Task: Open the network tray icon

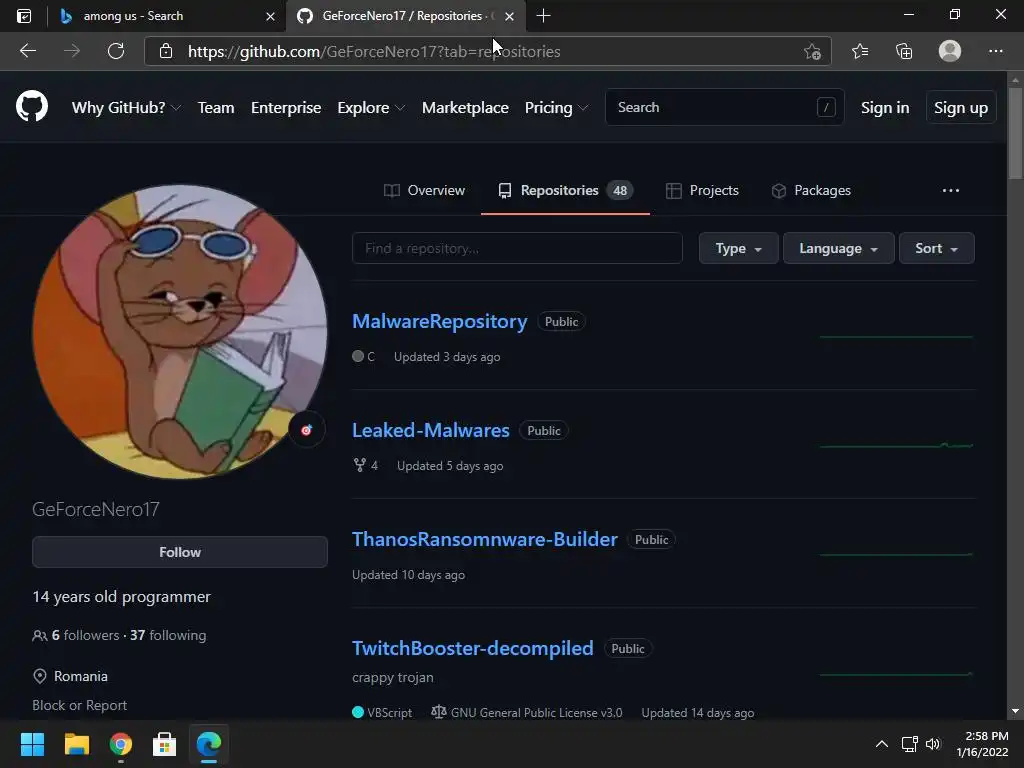Action: tap(909, 744)
